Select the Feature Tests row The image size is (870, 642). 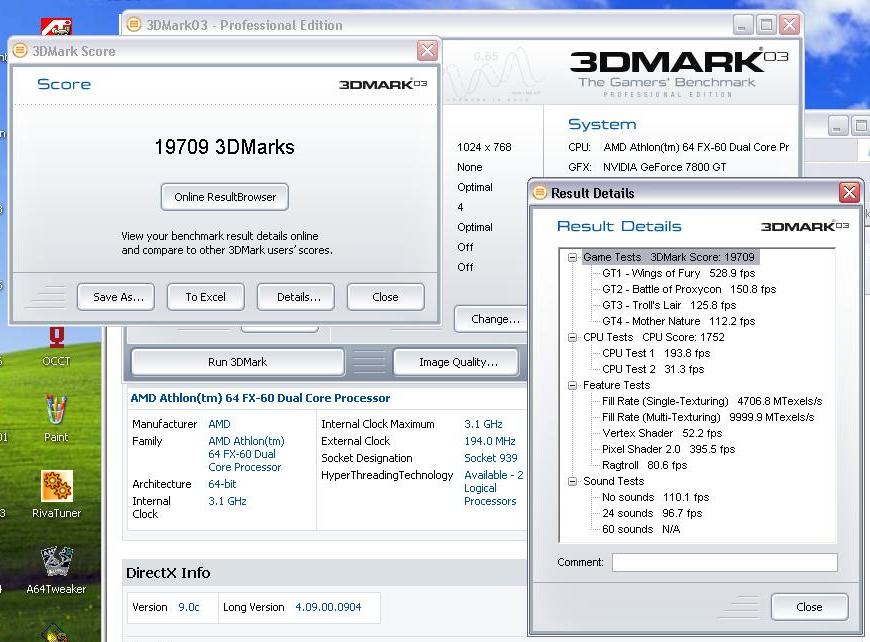(616, 385)
